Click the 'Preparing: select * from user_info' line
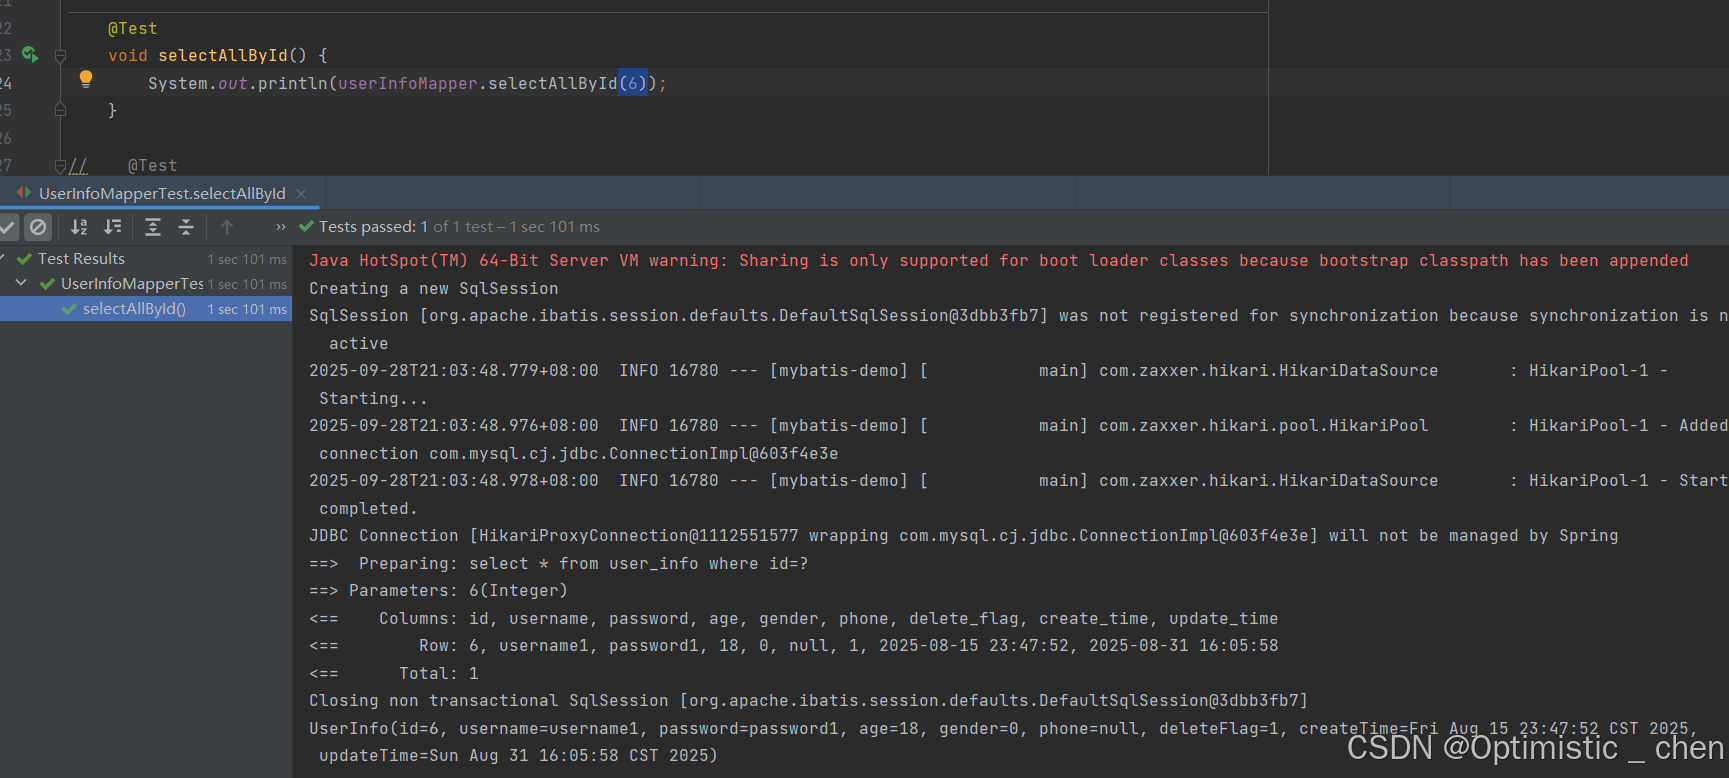Image resolution: width=1729 pixels, height=778 pixels. [x=559, y=564]
